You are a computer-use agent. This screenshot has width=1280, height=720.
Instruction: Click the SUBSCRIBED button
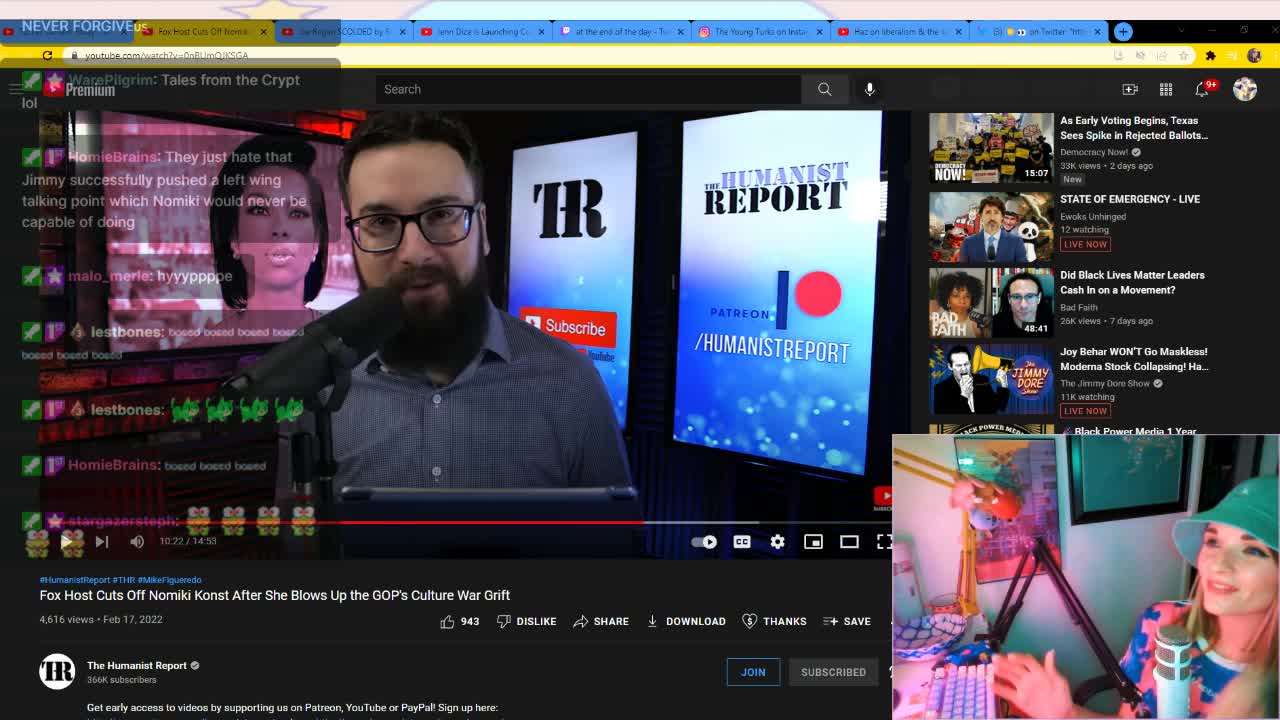(x=833, y=672)
